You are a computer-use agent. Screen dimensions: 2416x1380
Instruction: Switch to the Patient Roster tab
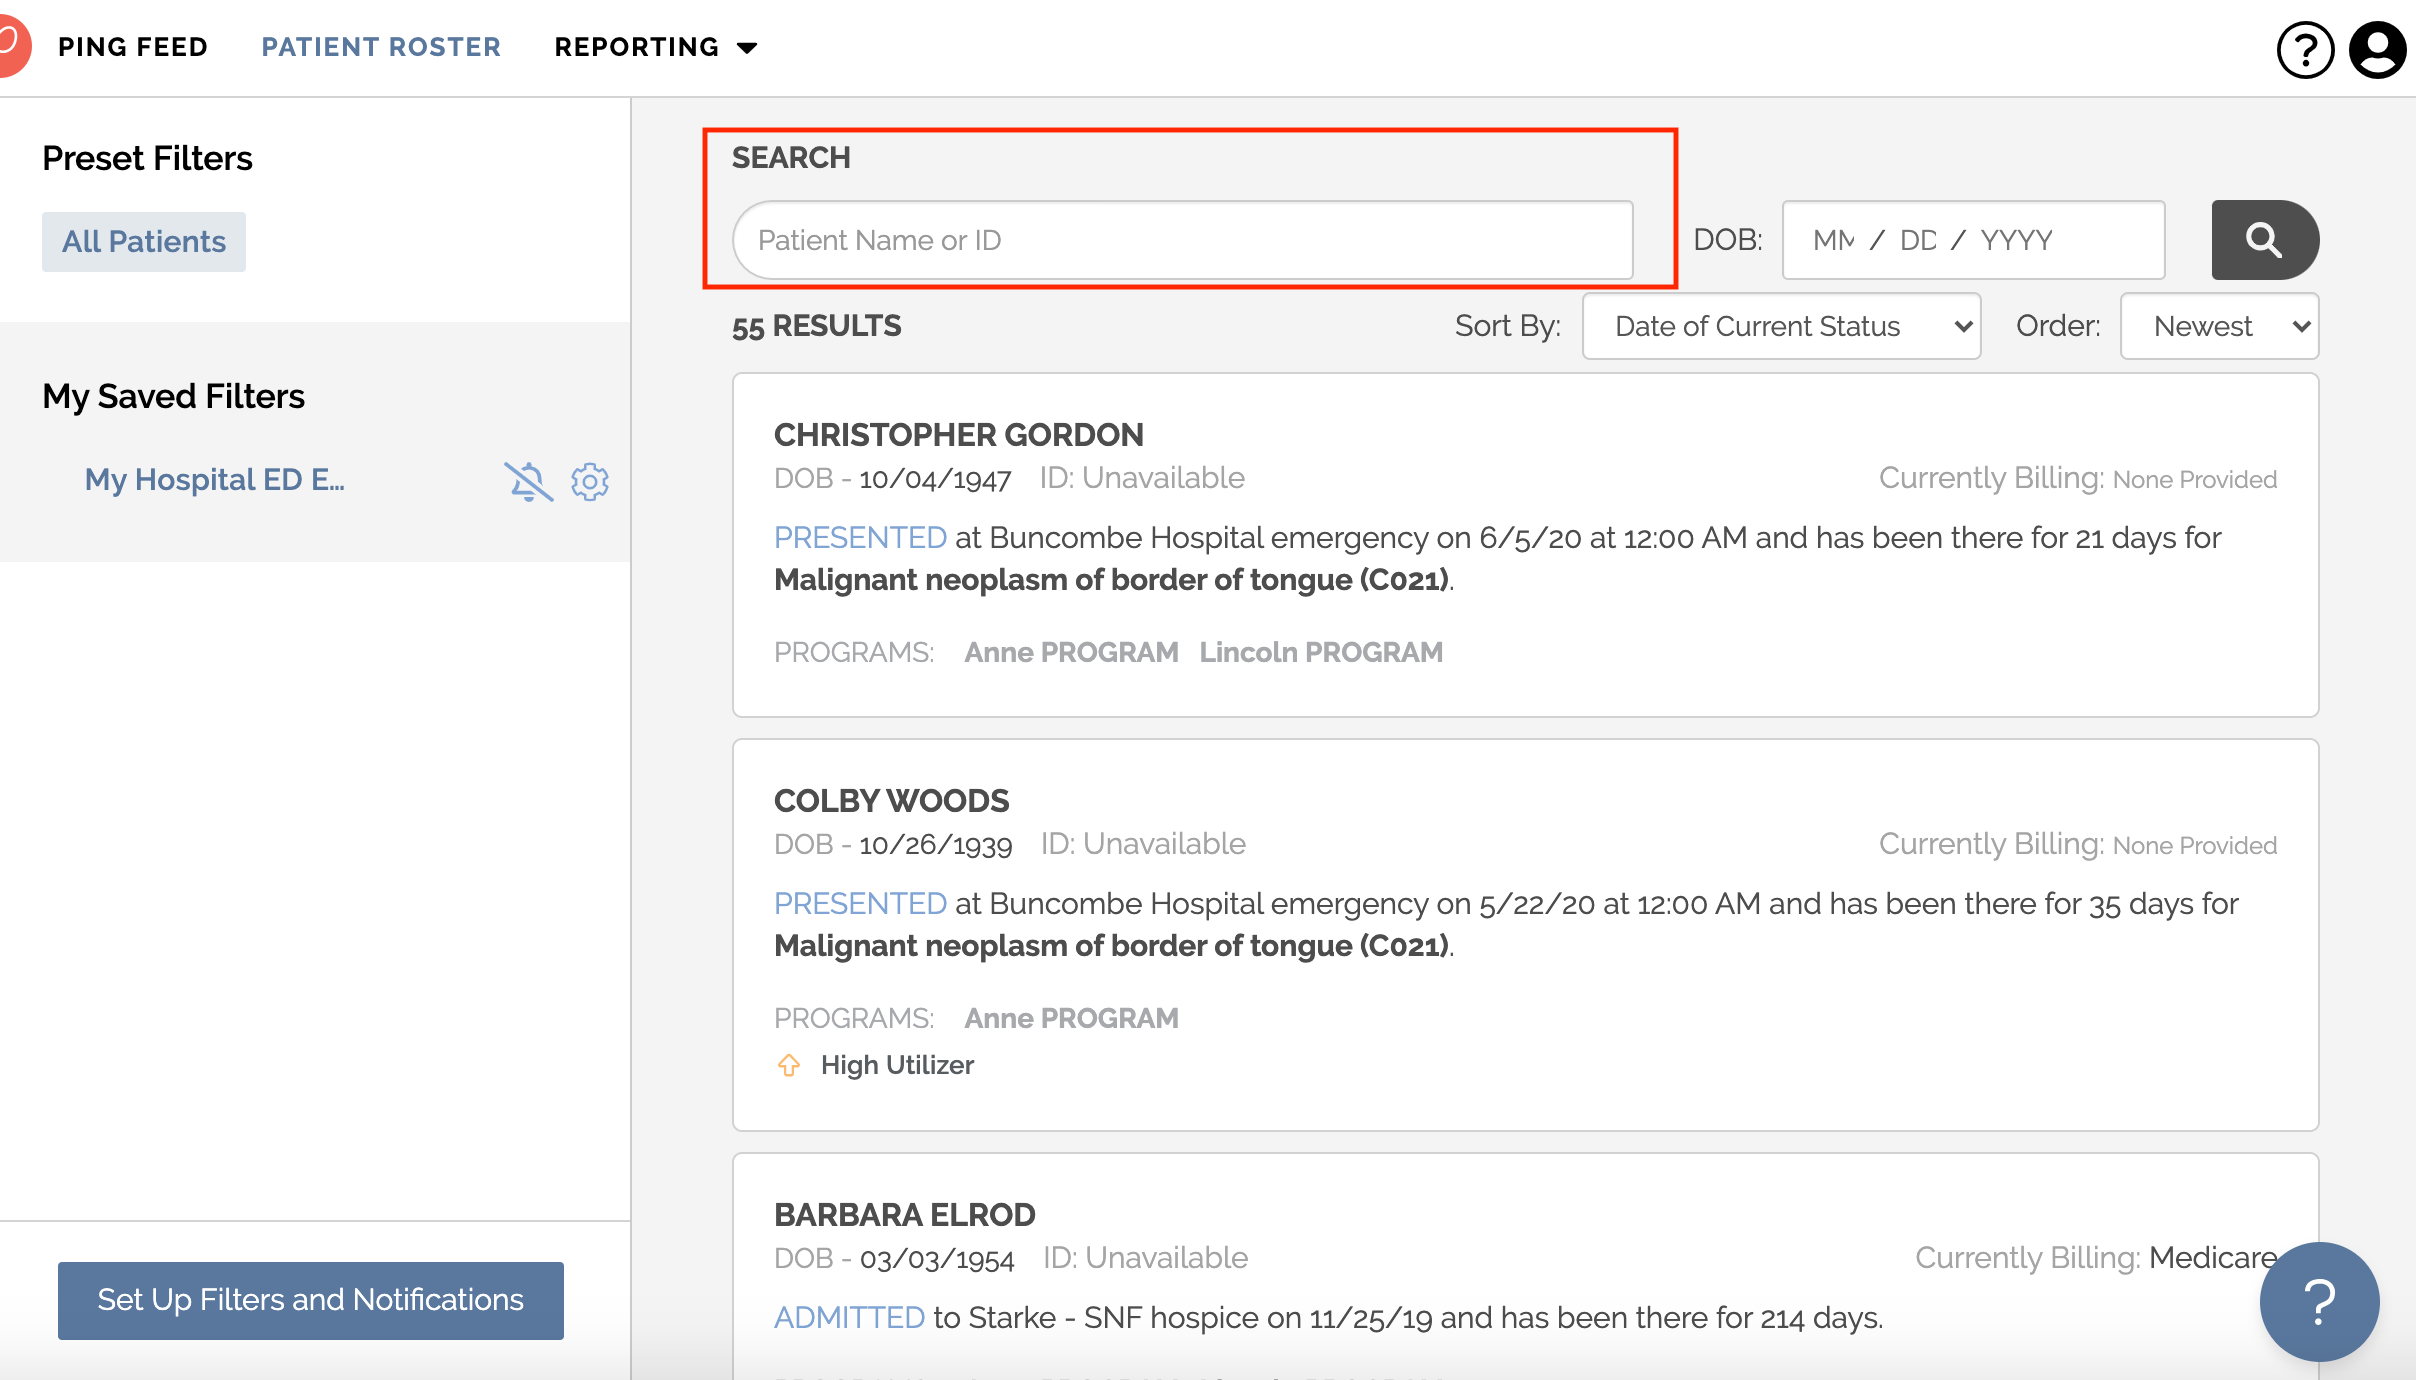(381, 47)
